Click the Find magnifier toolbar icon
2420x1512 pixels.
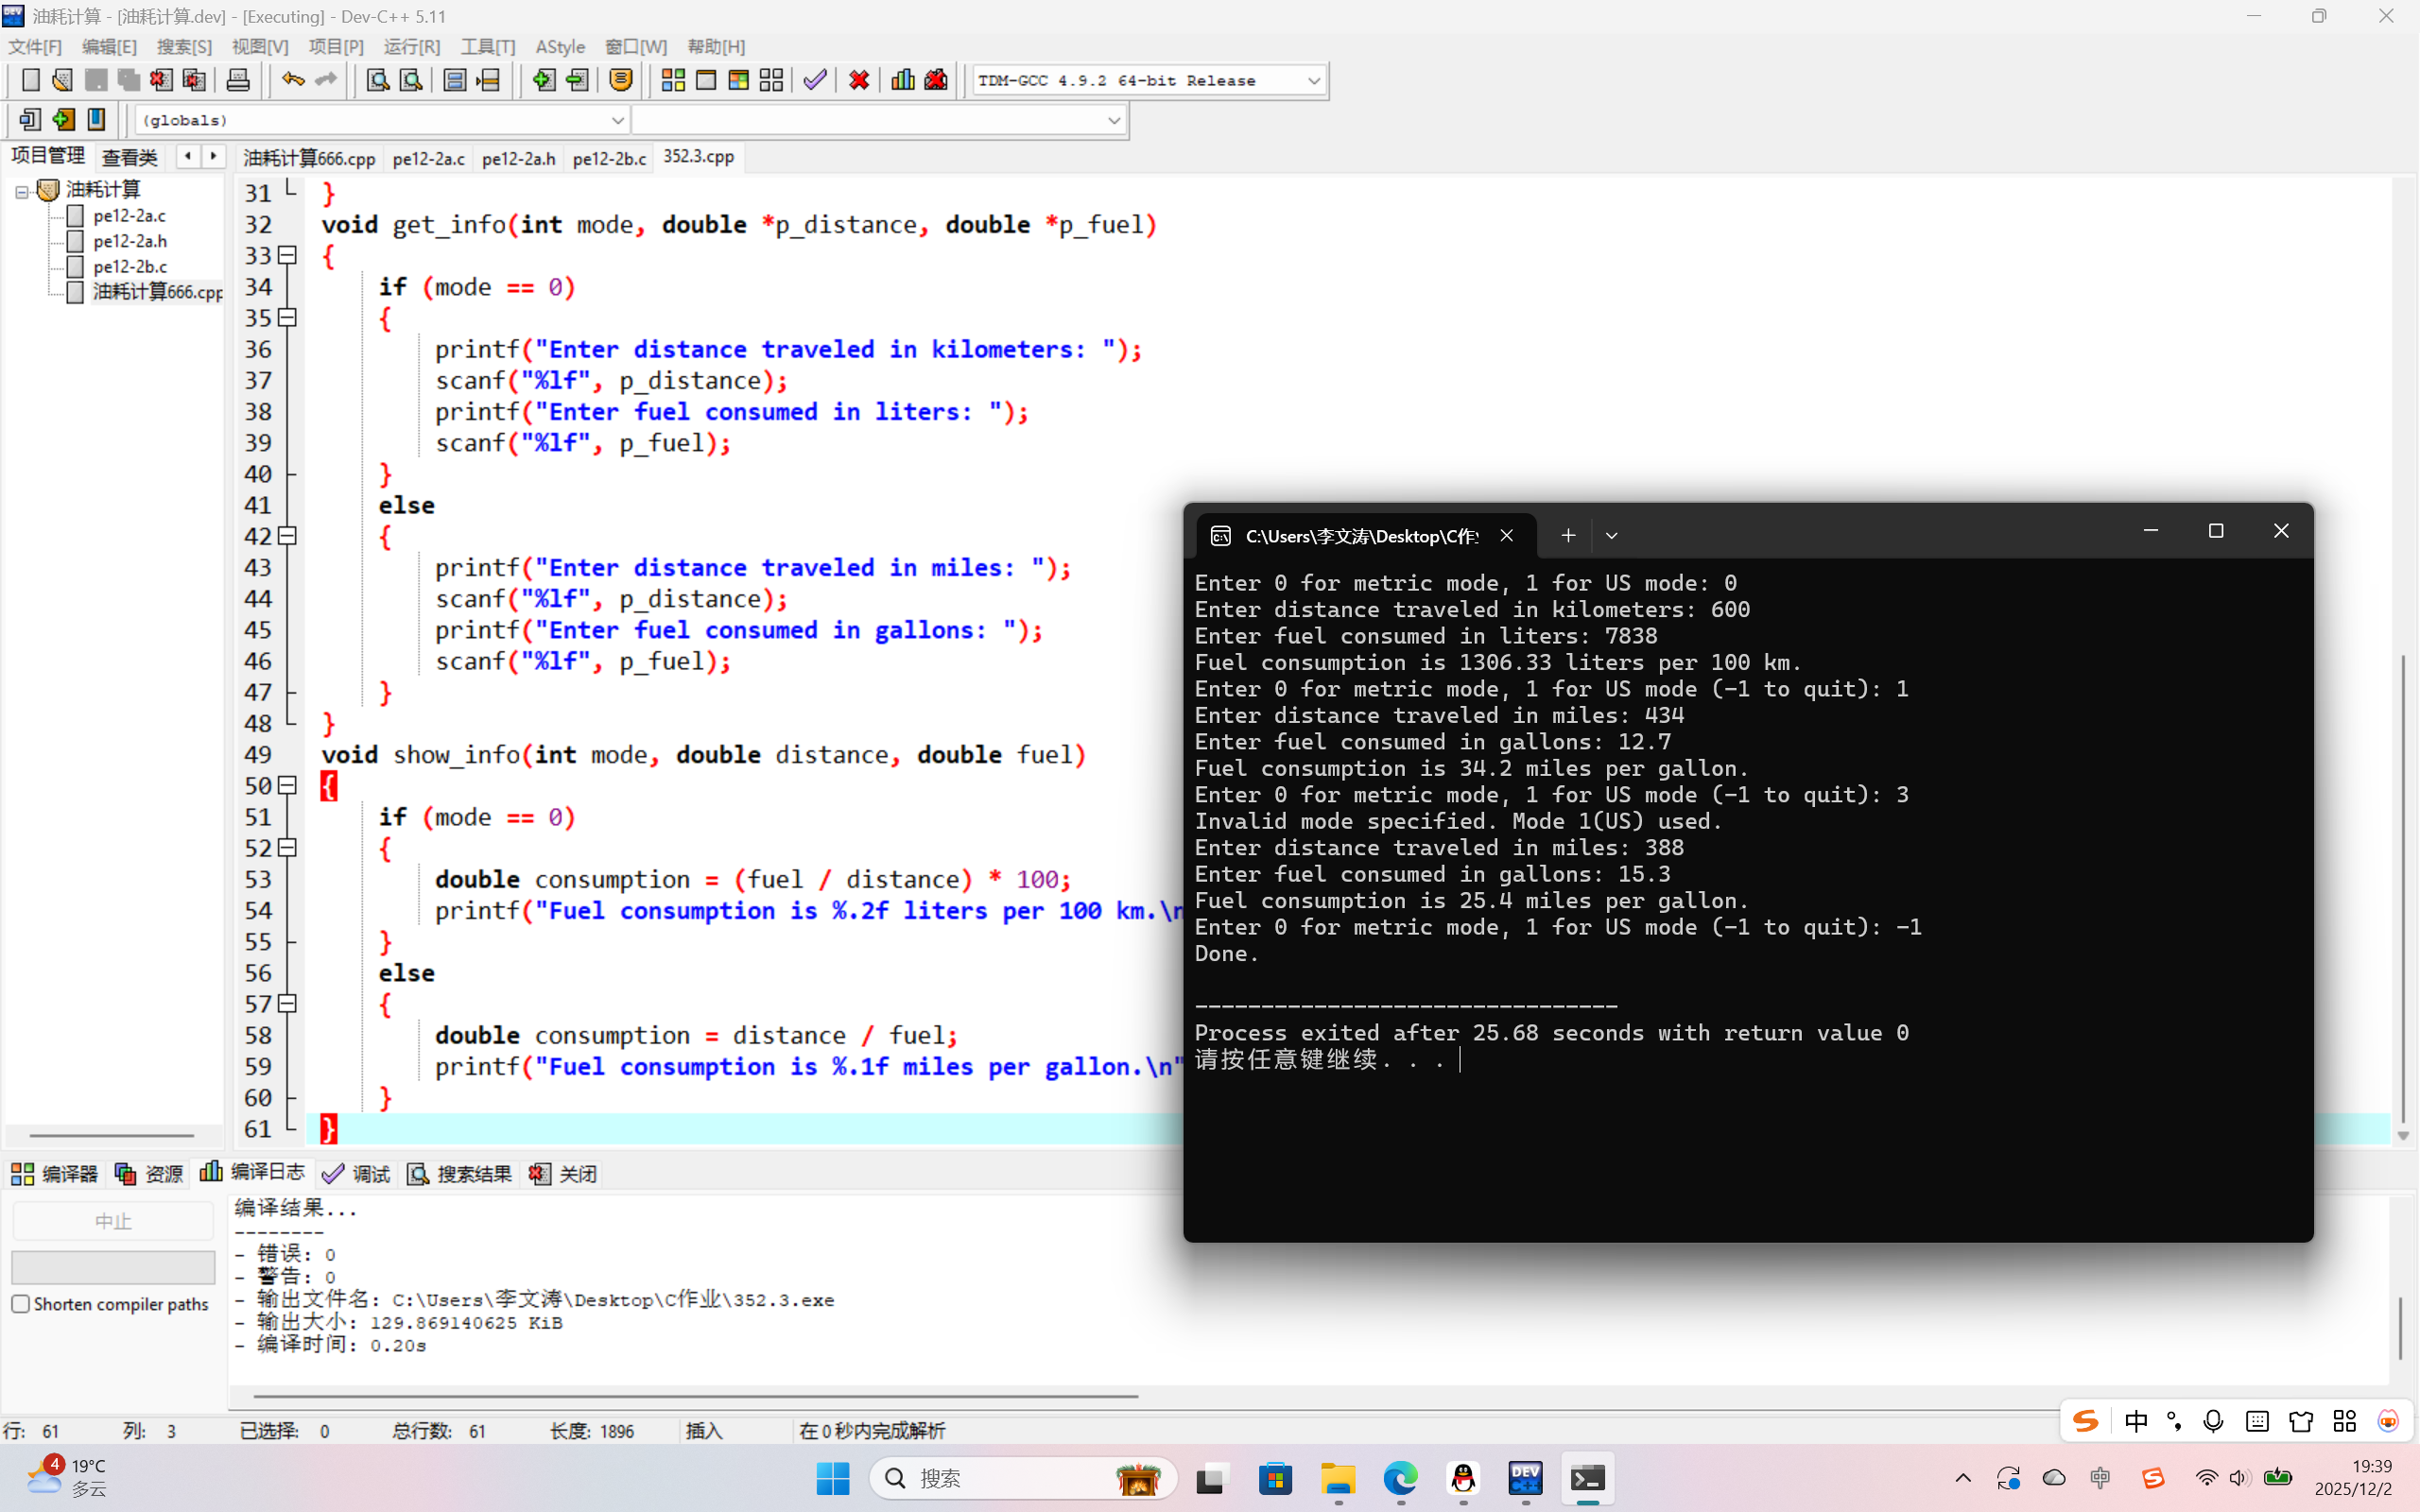pos(377,80)
